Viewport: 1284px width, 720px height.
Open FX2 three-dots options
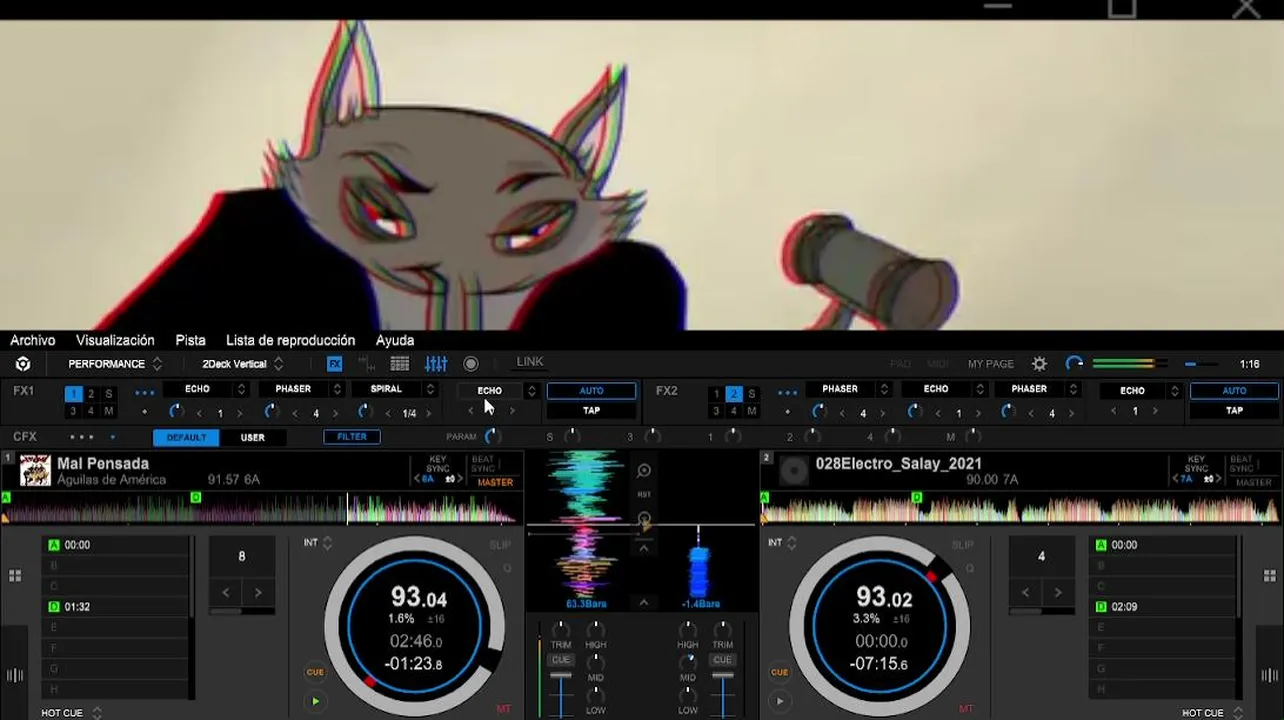[788, 393]
